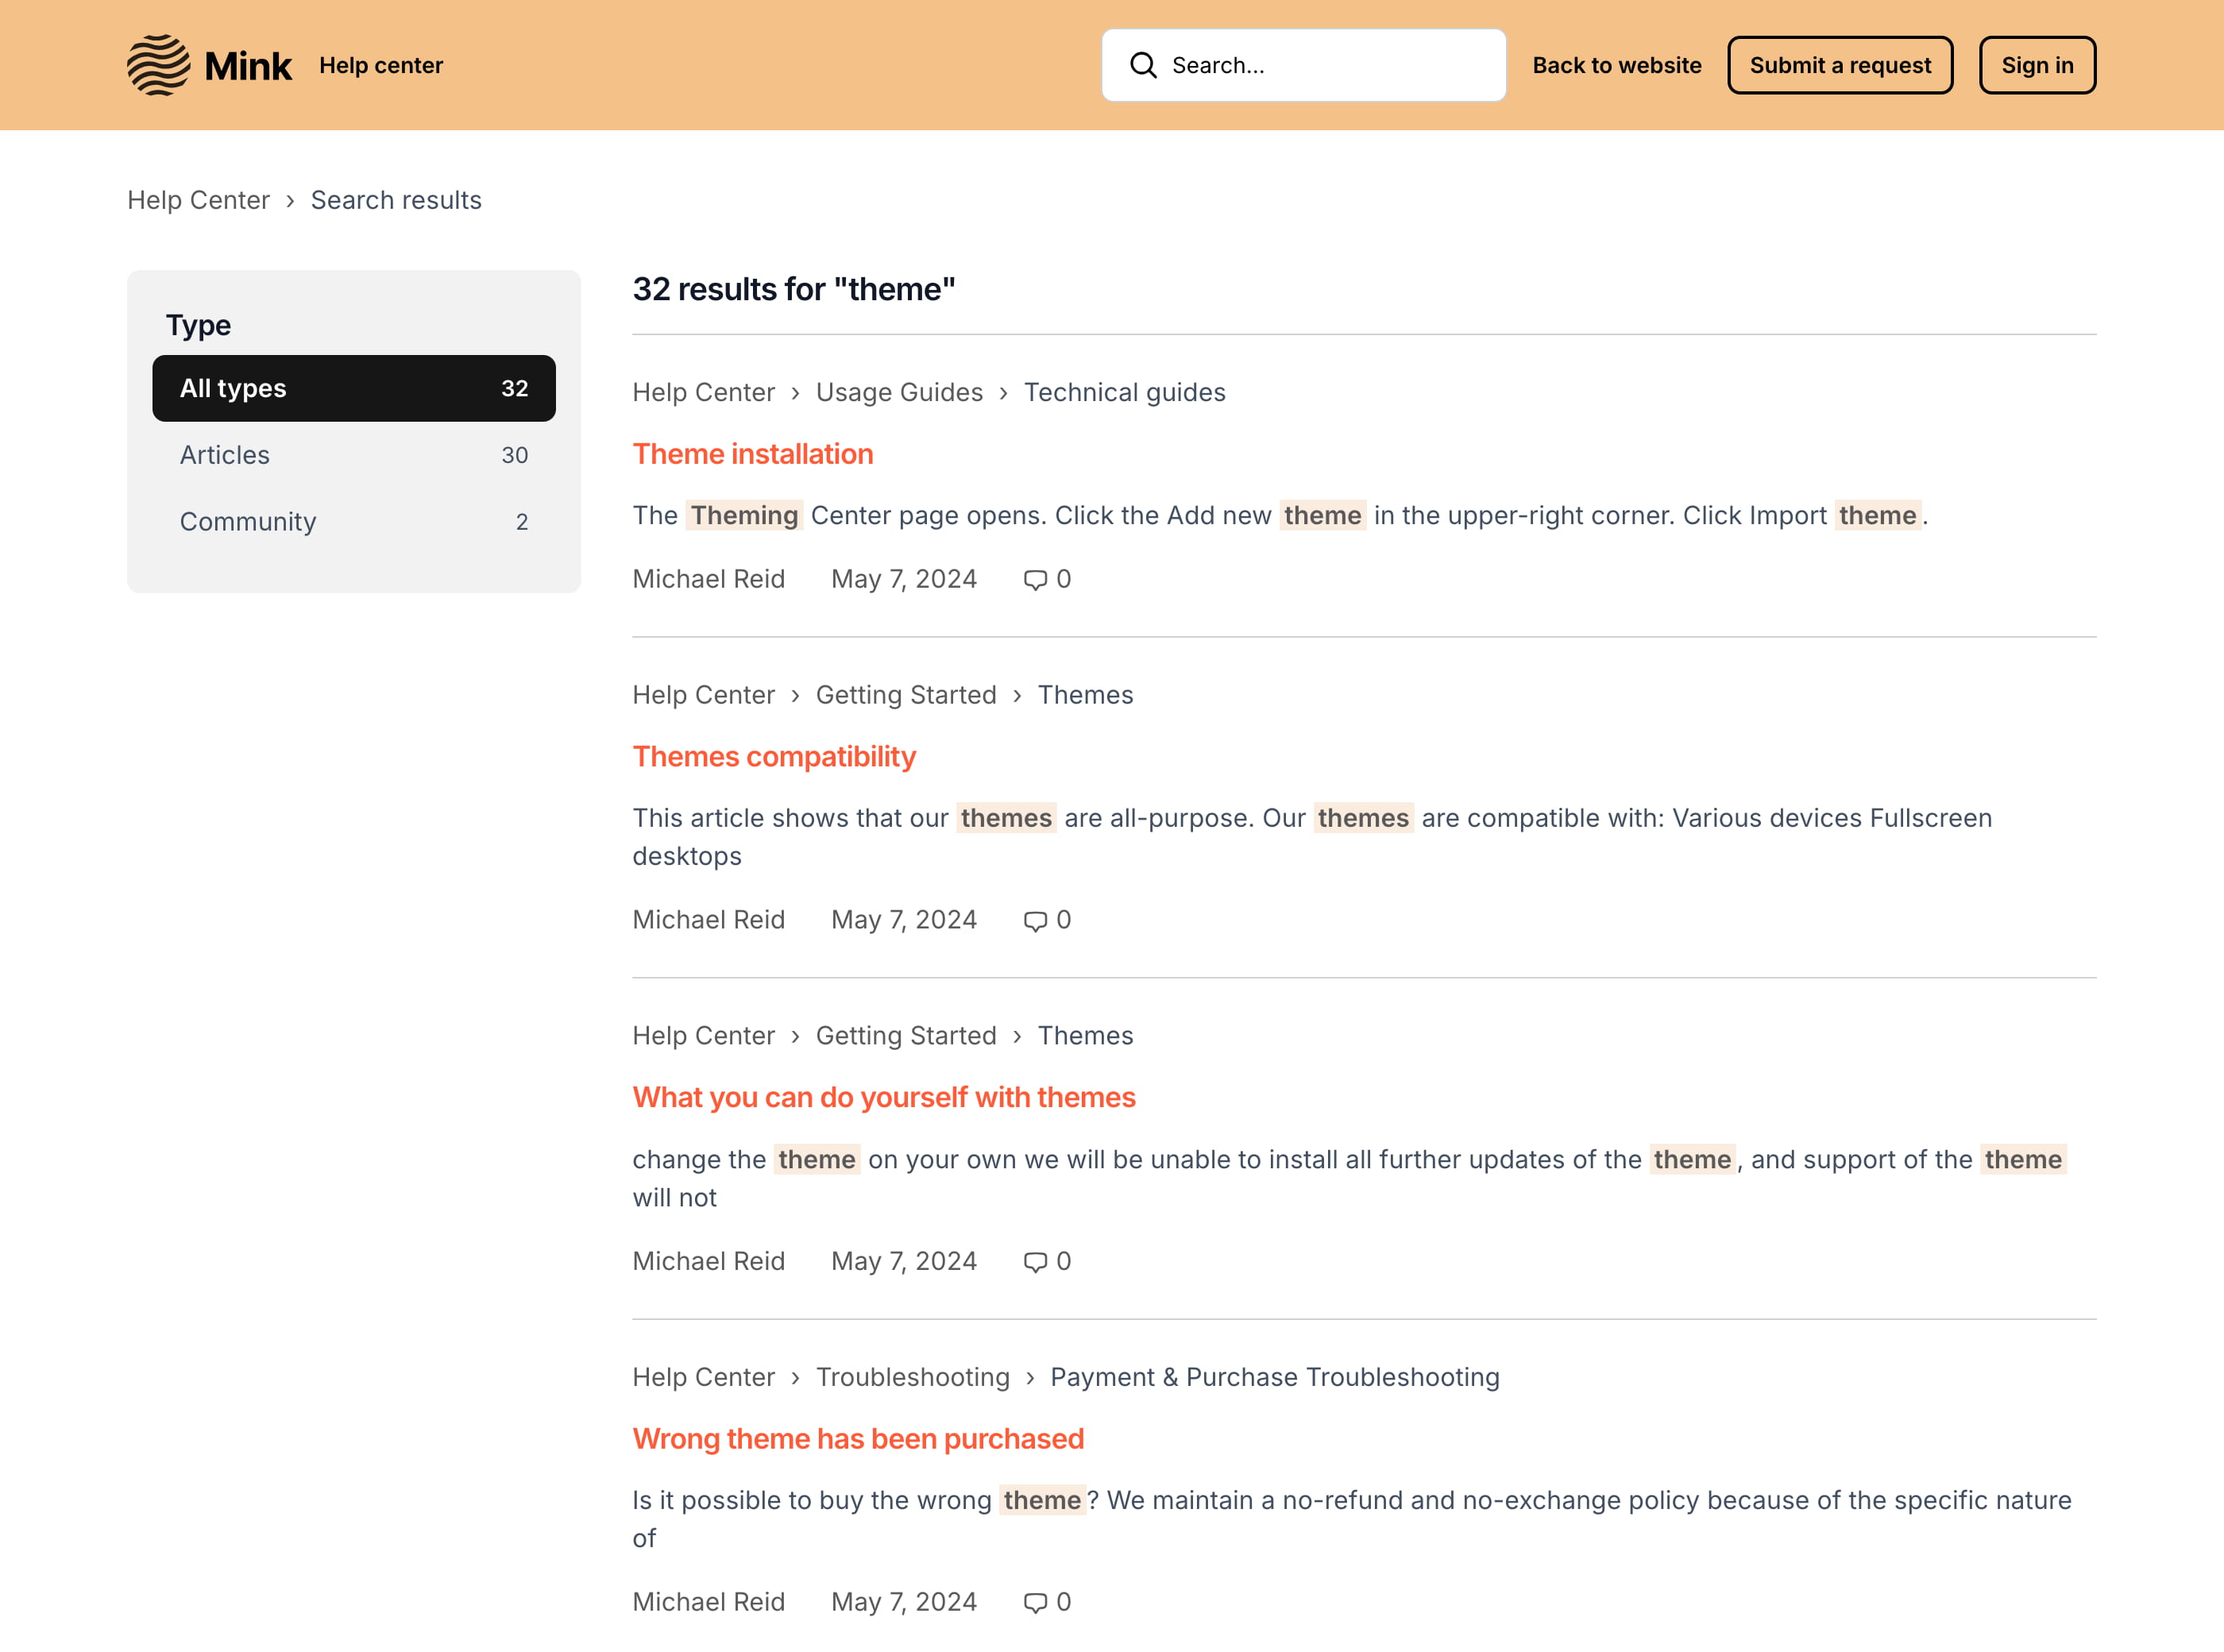2224x1652 pixels.
Task: Click comment icon under Themes compatibility
Action: tap(1035, 921)
